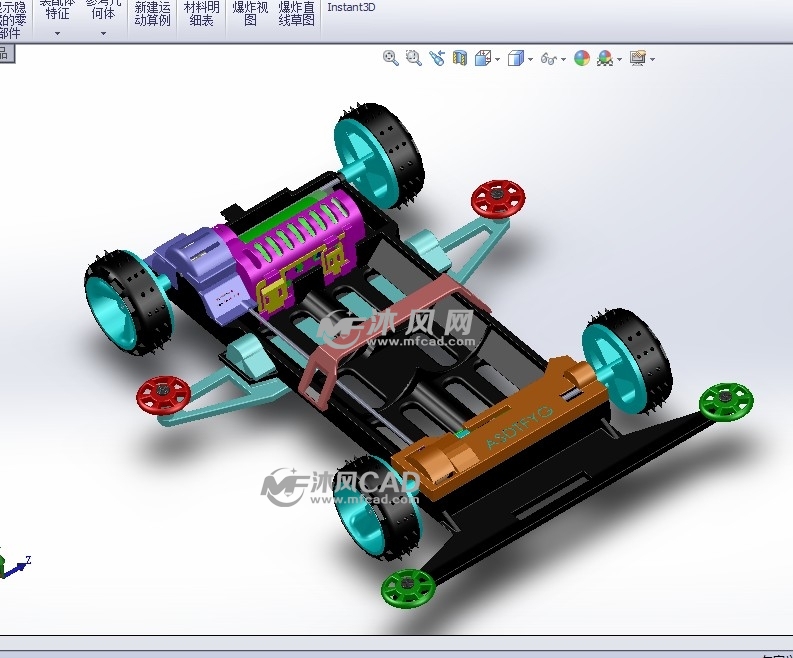Screen dimensions: 793x658
Task: Activate the Section View icon
Action: pos(460,59)
